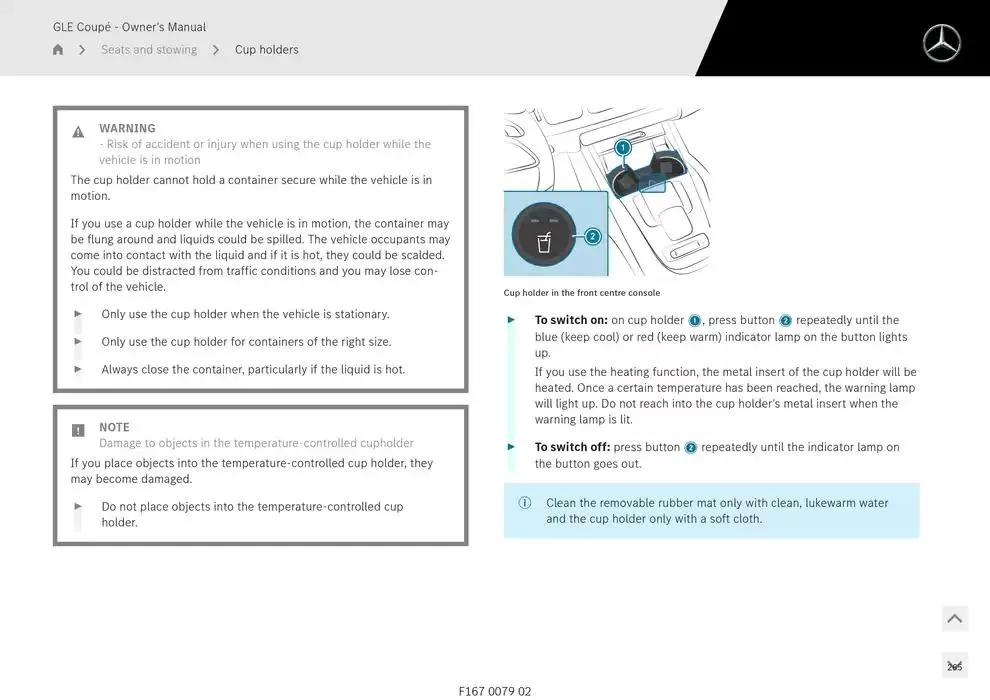Click the document code F167 0079 02

[x=495, y=691]
